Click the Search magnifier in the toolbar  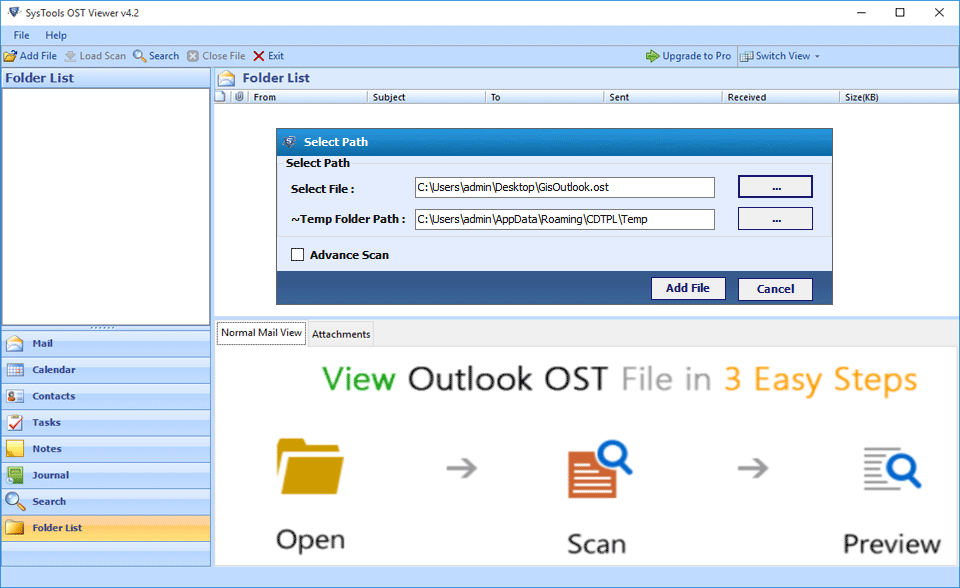tap(140, 56)
